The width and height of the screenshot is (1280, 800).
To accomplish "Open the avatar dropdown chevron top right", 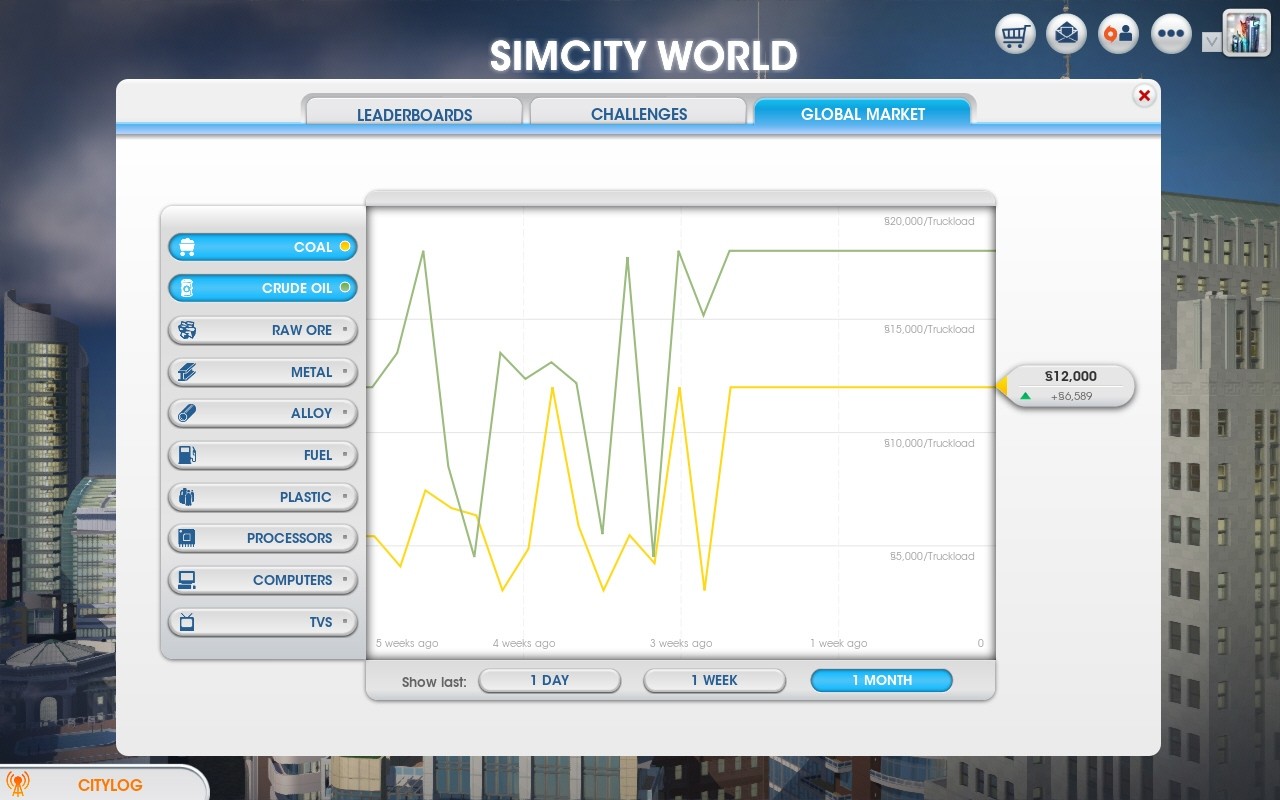I will pos(1213,40).
